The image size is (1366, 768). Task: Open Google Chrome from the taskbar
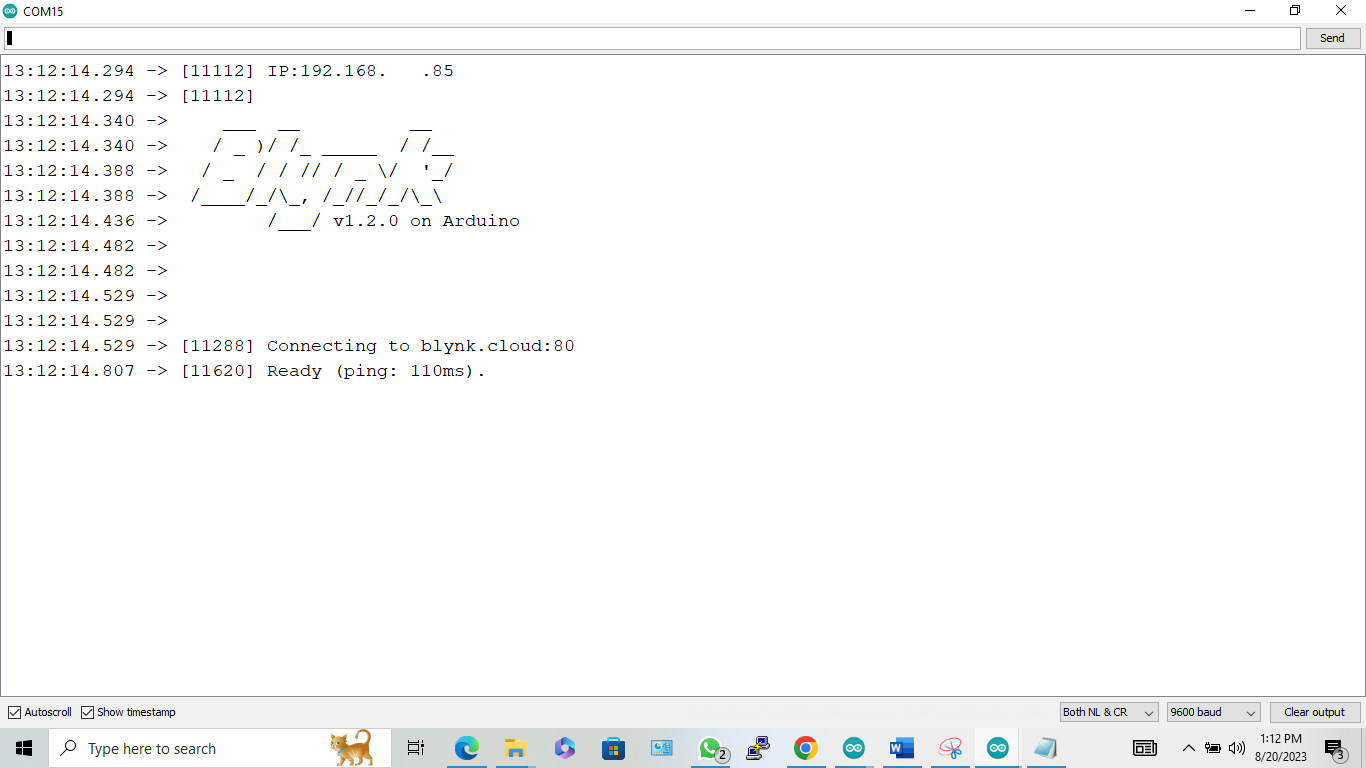pyautogui.click(x=806, y=748)
